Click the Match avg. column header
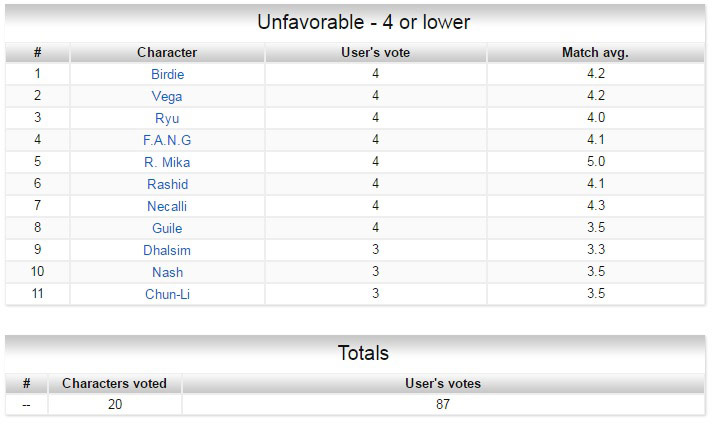This screenshot has height=424, width=713. [596, 52]
